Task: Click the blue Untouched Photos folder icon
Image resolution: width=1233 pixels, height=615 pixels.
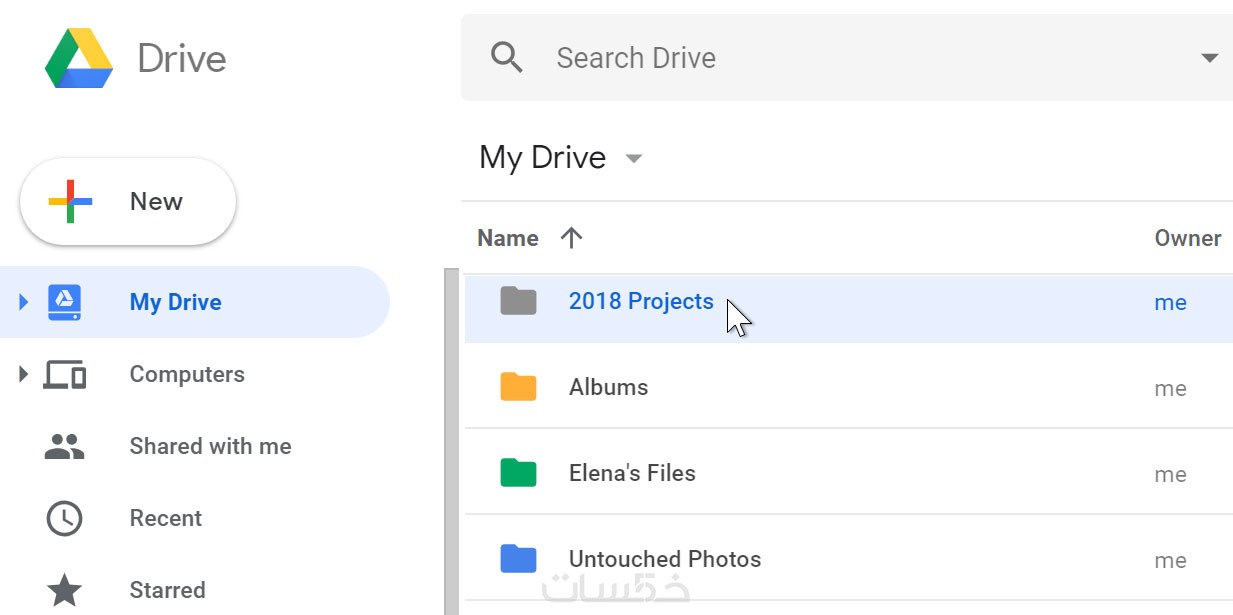Action: pos(518,559)
